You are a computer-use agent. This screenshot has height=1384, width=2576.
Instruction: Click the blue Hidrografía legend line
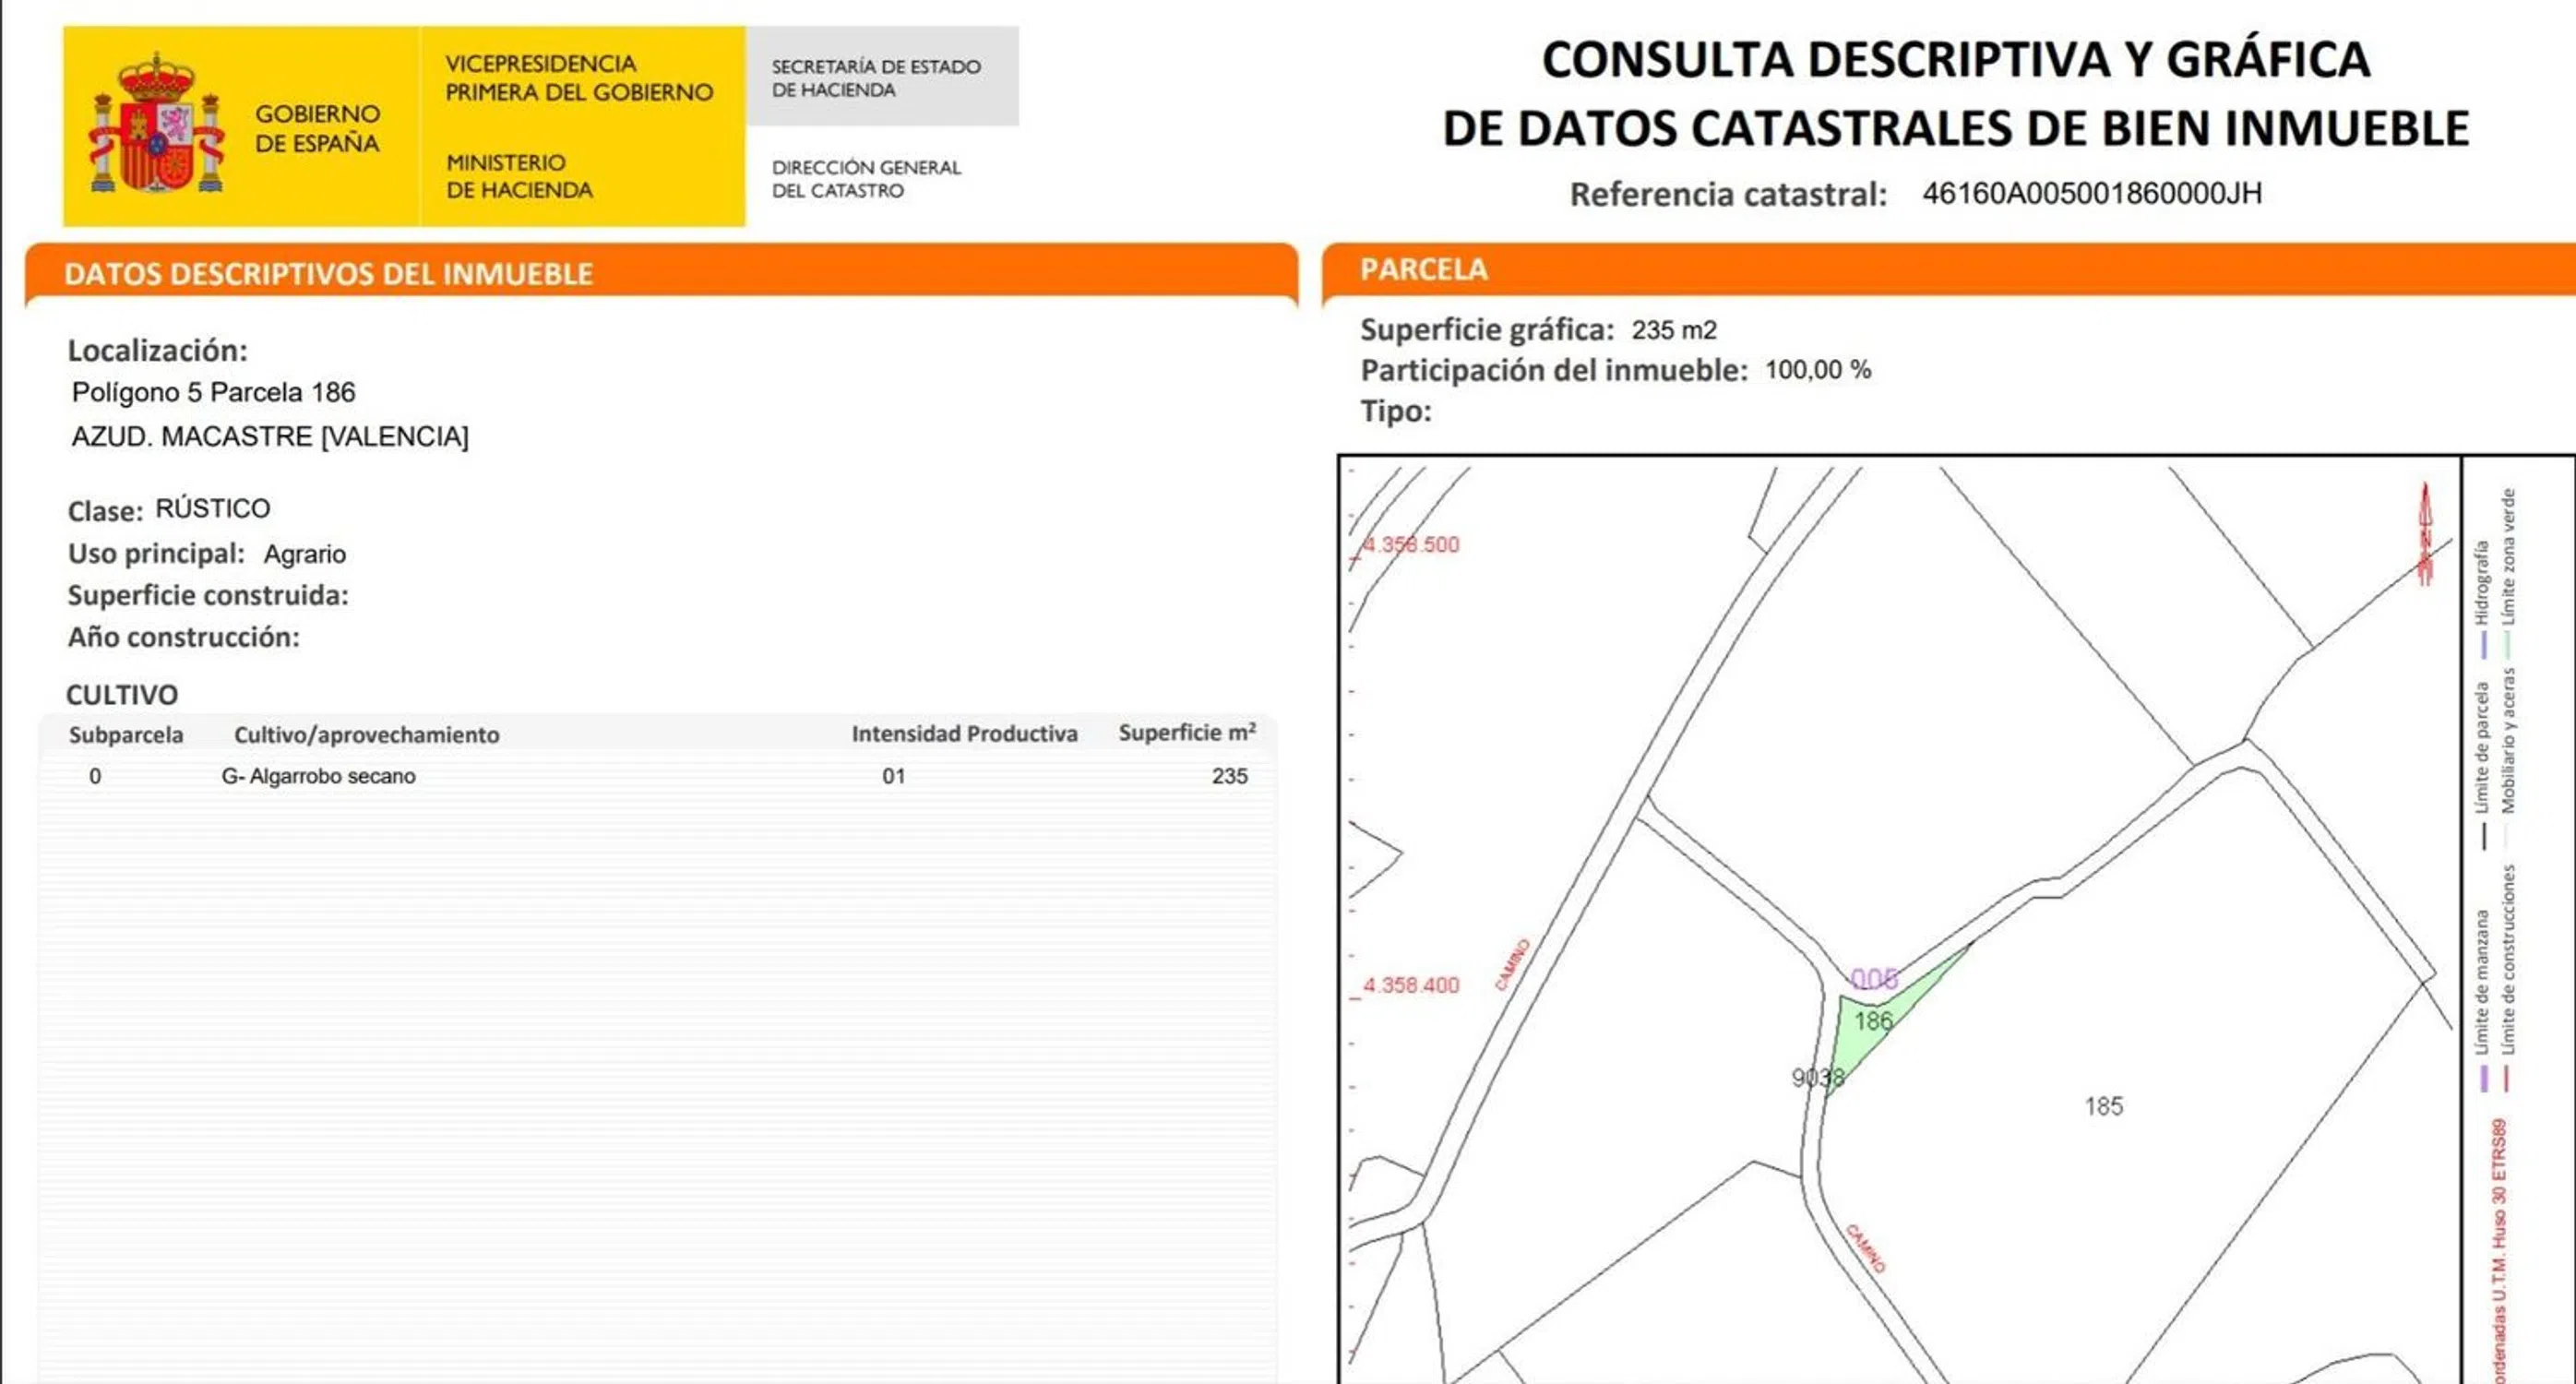click(2483, 644)
